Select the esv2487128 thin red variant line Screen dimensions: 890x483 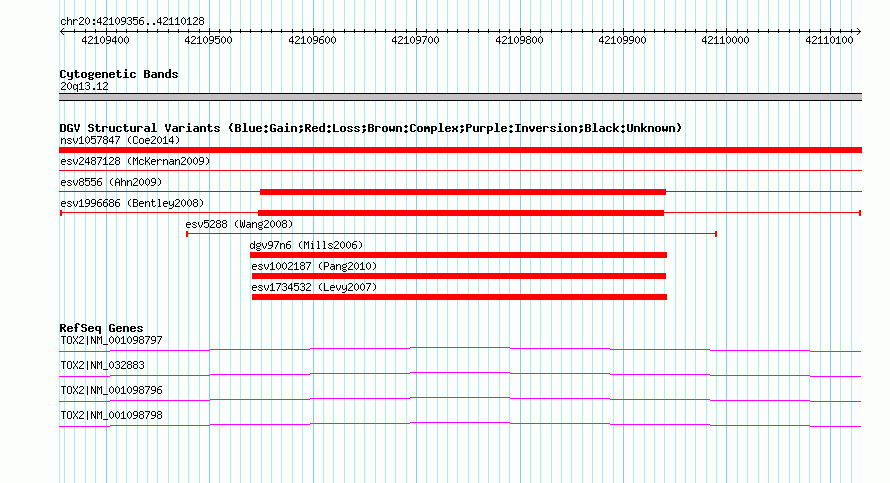(x=460, y=170)
